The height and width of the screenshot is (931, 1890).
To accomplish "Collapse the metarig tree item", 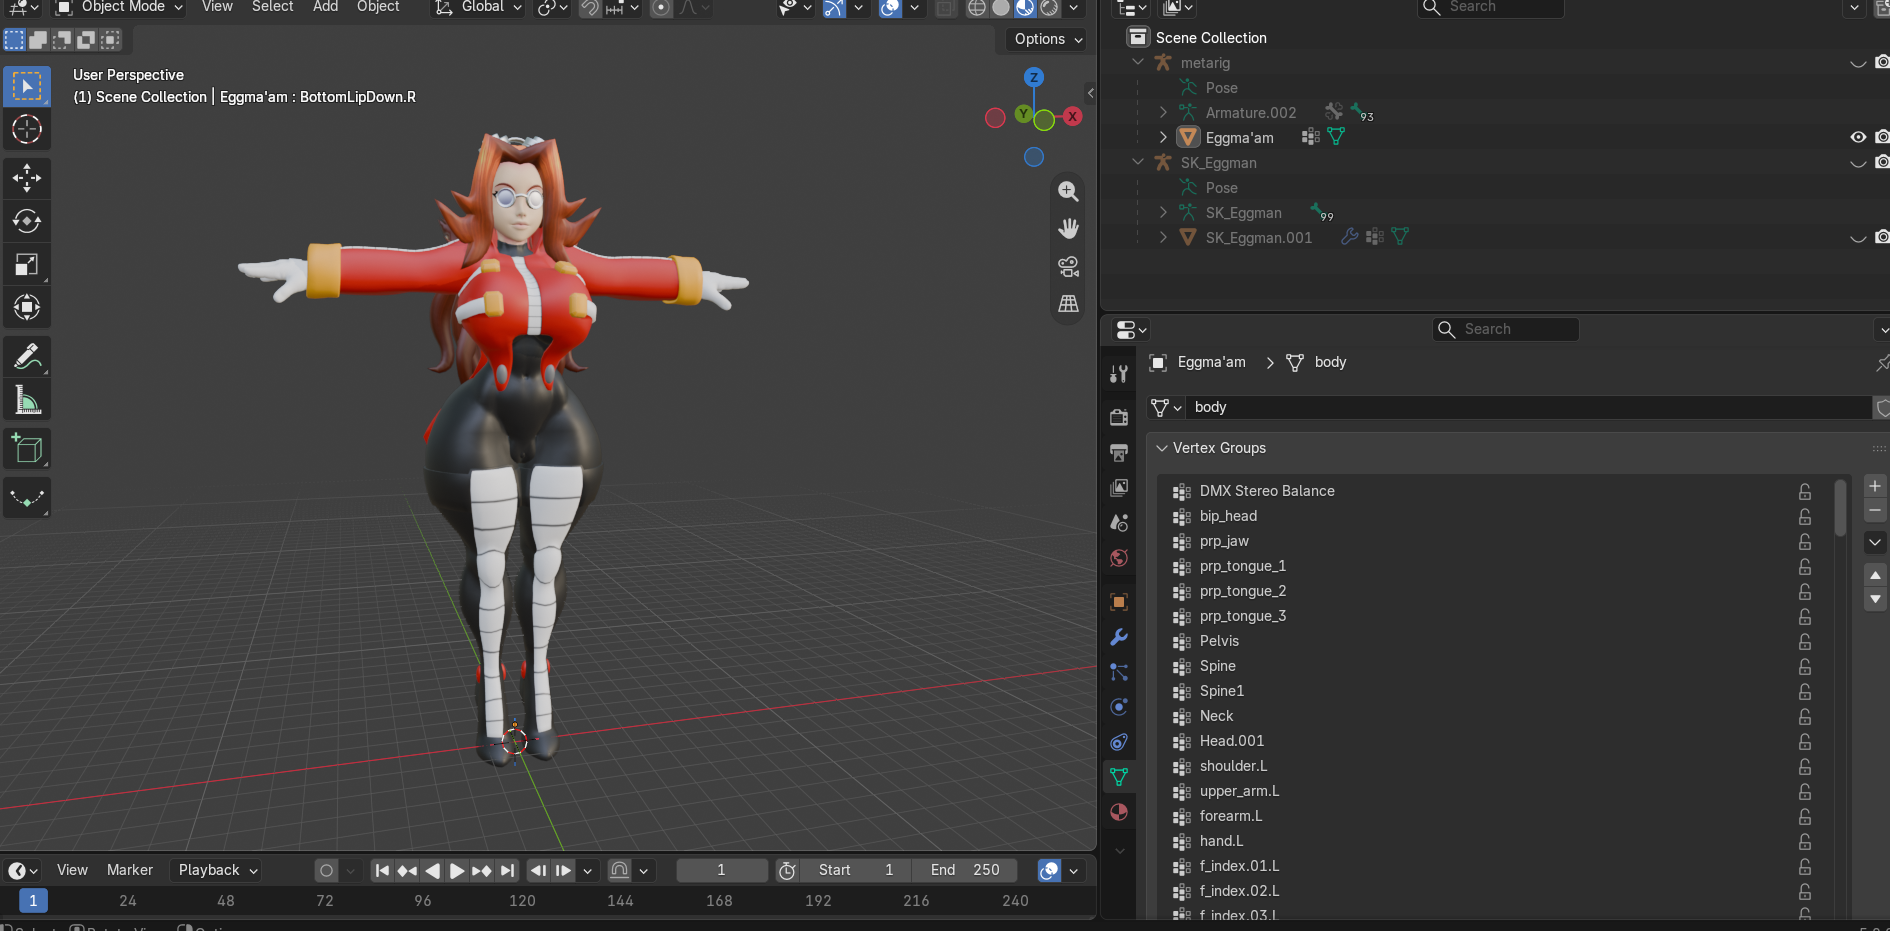I will 1138,62.
